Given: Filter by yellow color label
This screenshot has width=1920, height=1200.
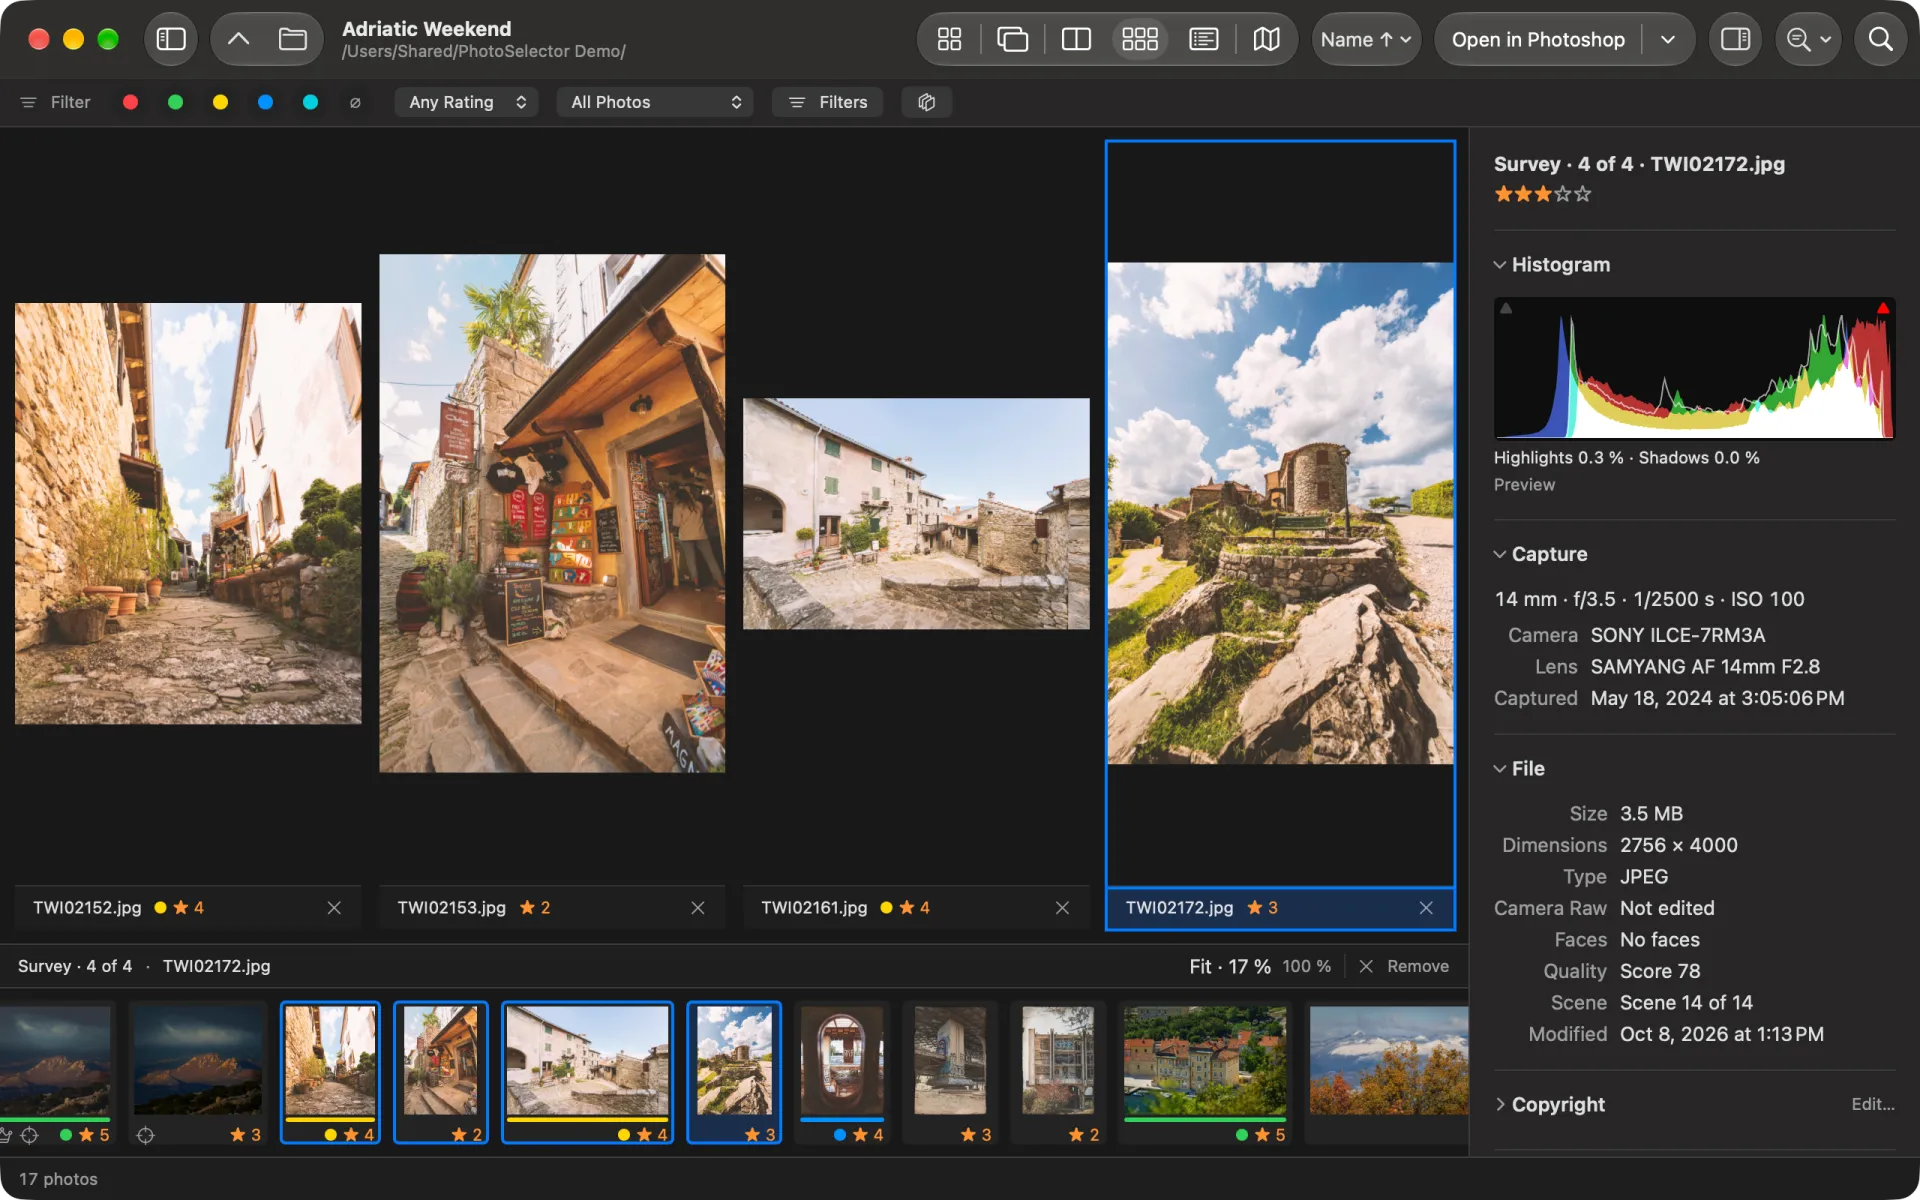Looking at the screenshot, I should (220, 102).
